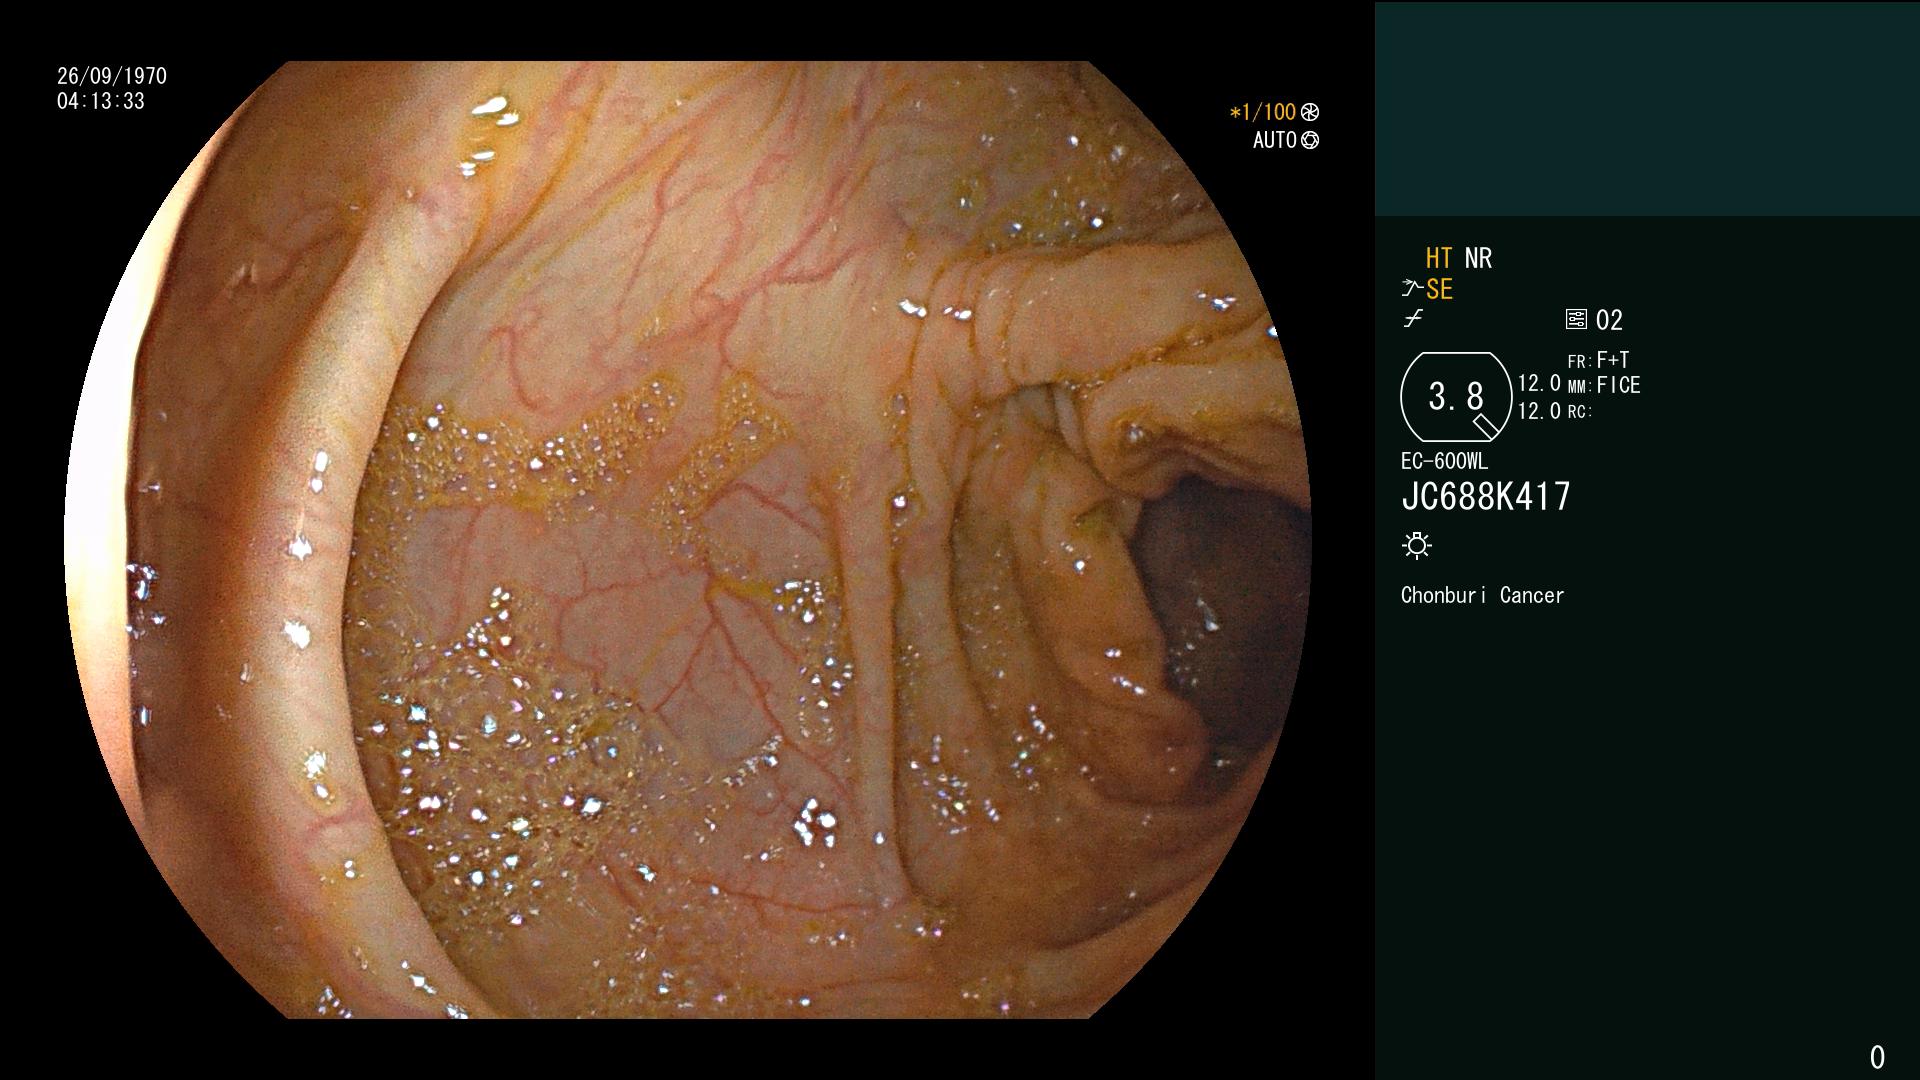1920x1080 pixels.
Task: Click the *1/100 shutter speed value
Action: tap(1262, 112)
